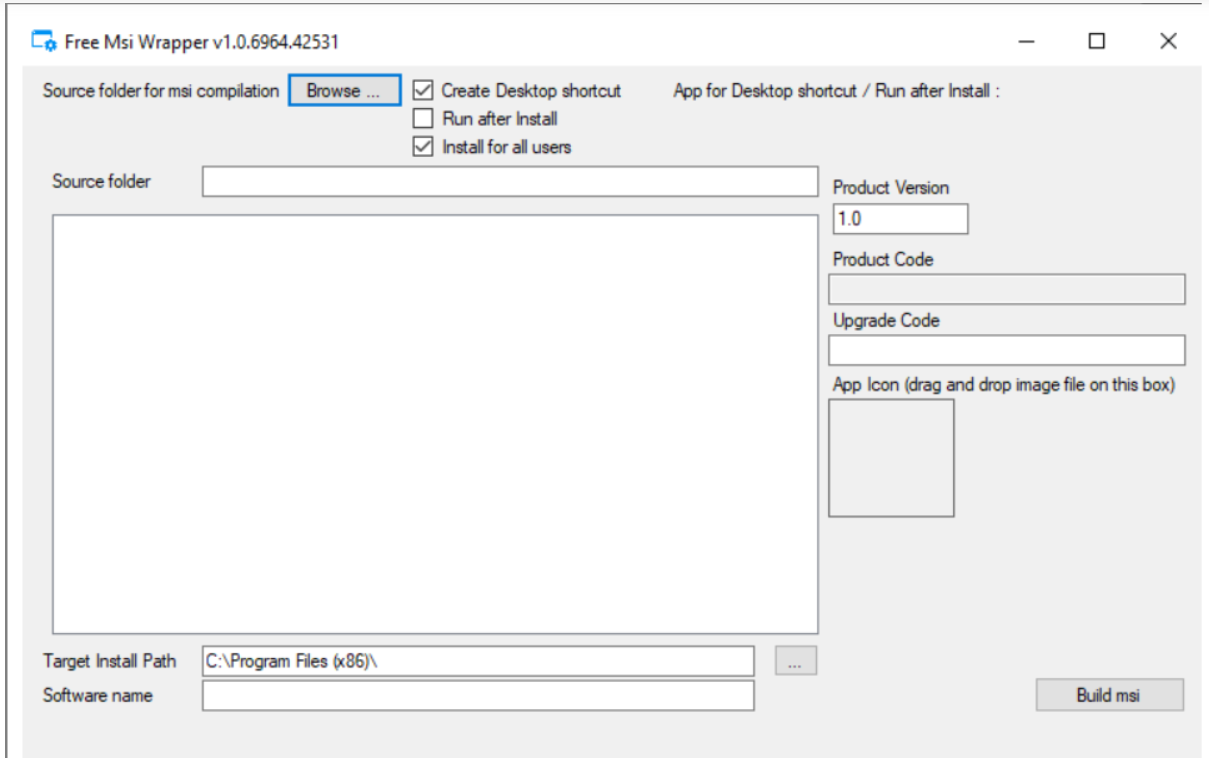
Task: Start compilation with Build msi button
Action: click(x=1109, y=695)
